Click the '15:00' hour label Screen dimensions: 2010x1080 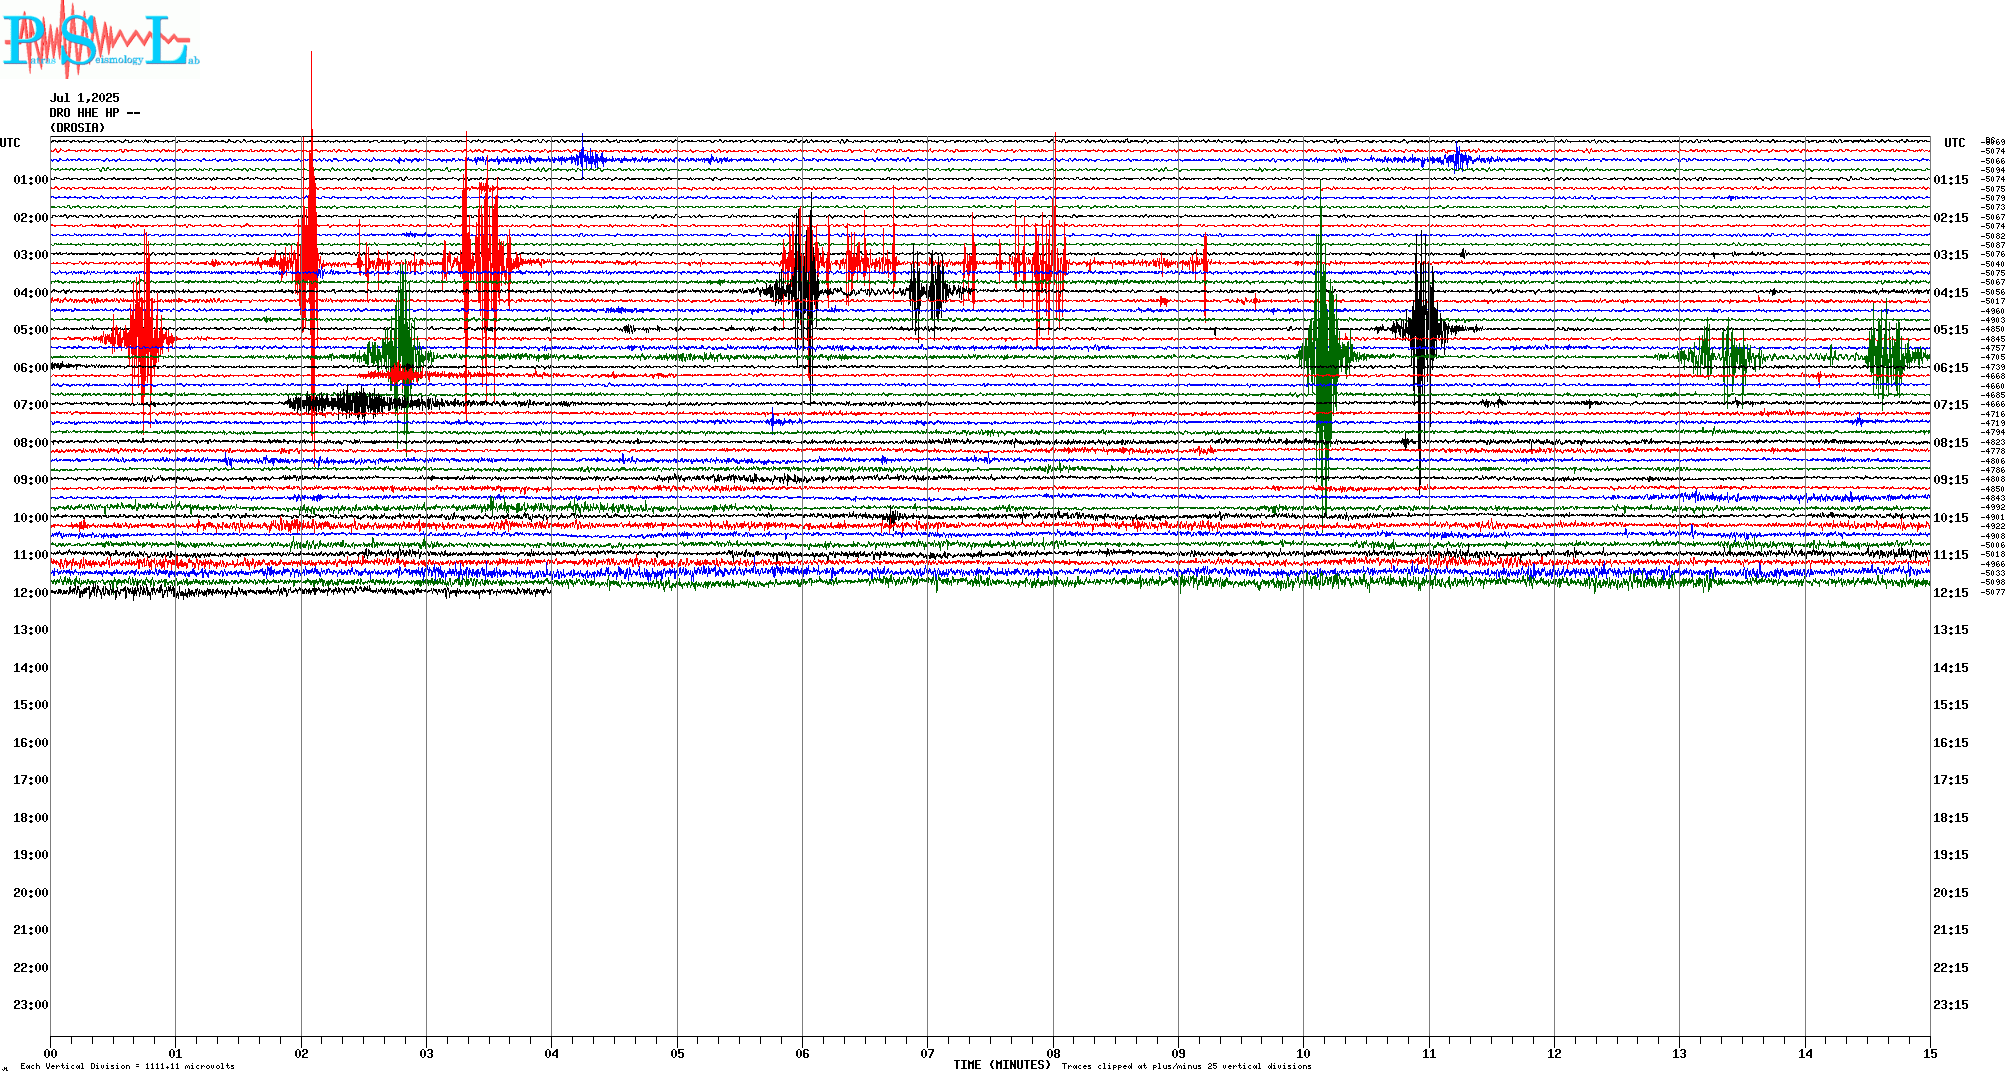click(x=31, y=705)
